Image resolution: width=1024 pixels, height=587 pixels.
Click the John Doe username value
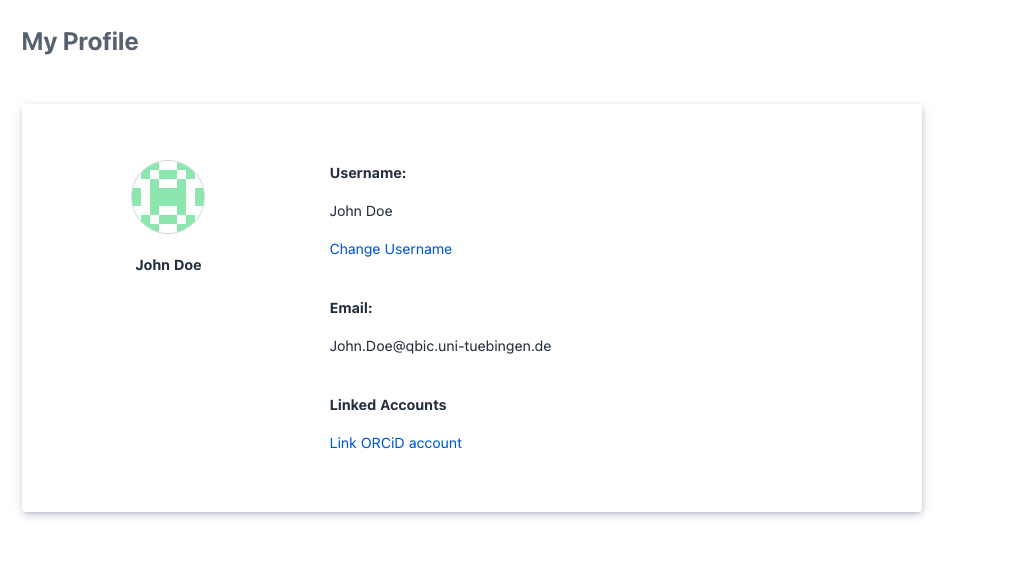coord(361,211)
